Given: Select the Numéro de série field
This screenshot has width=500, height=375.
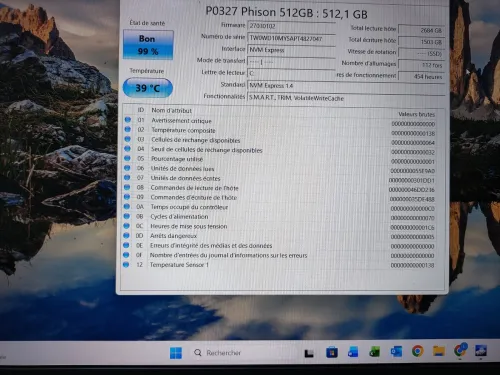Looking at the screenshot, I should 291,38.
